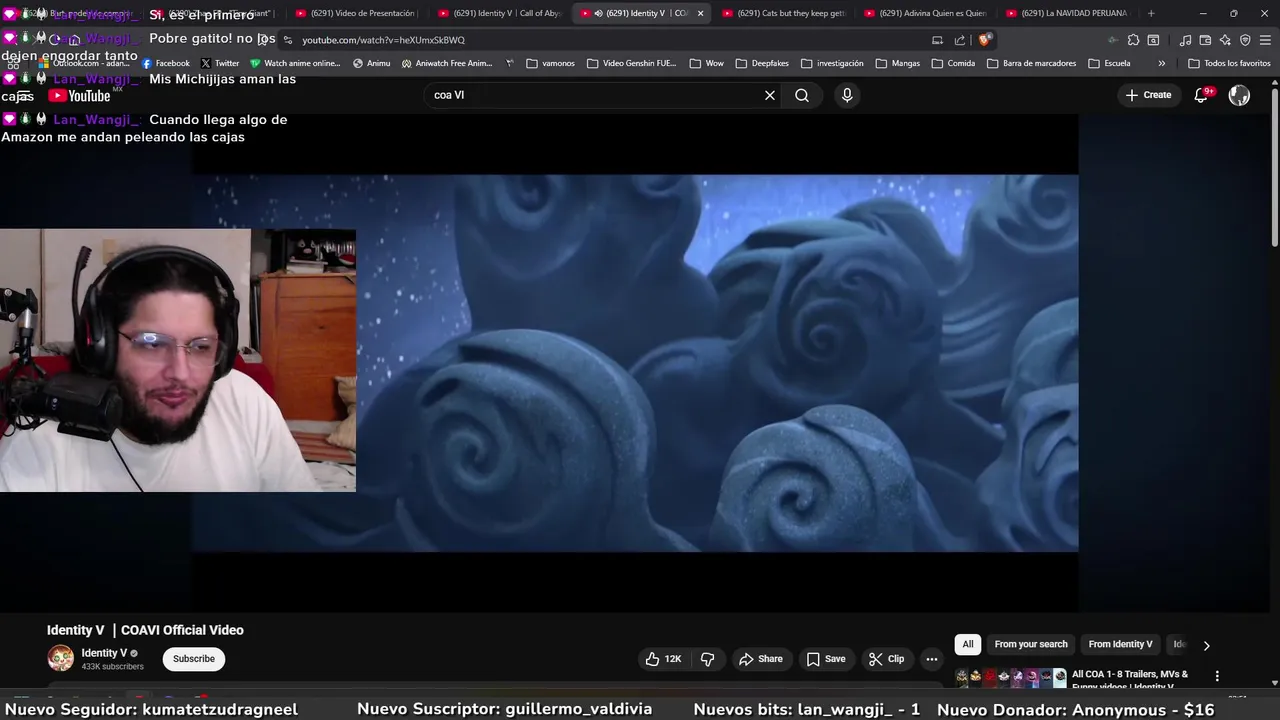Click the Clip button
Image resolution: width=1280 pixels, height=720 pixels.
coord(886,659)
